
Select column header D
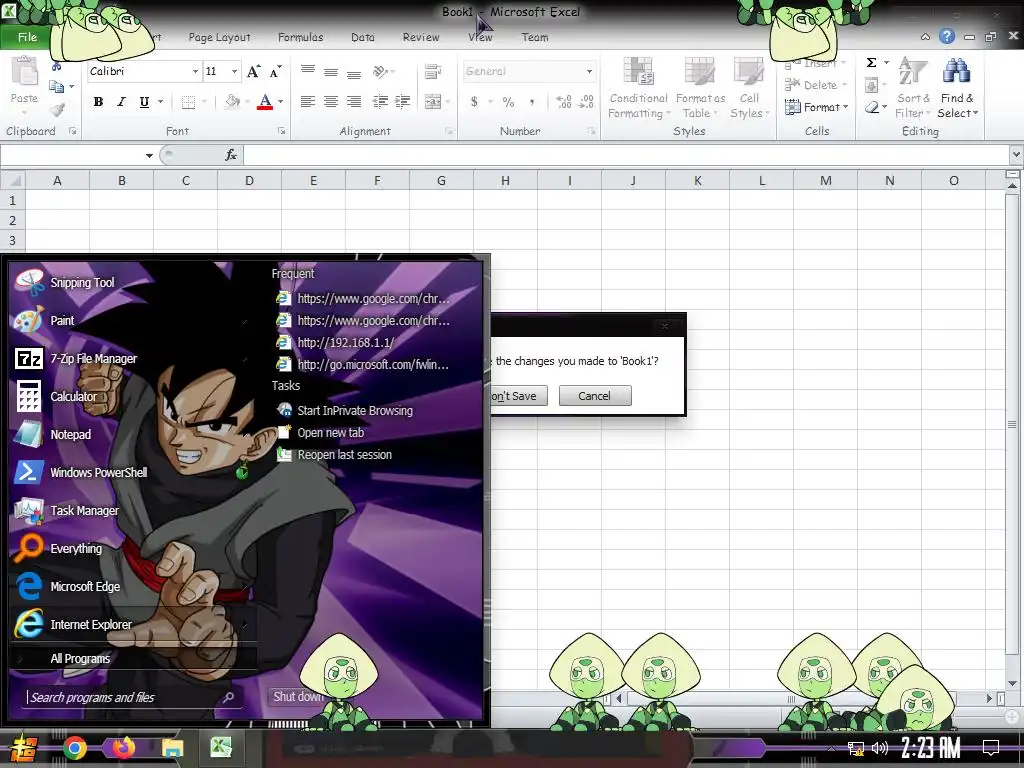point(249,180)
